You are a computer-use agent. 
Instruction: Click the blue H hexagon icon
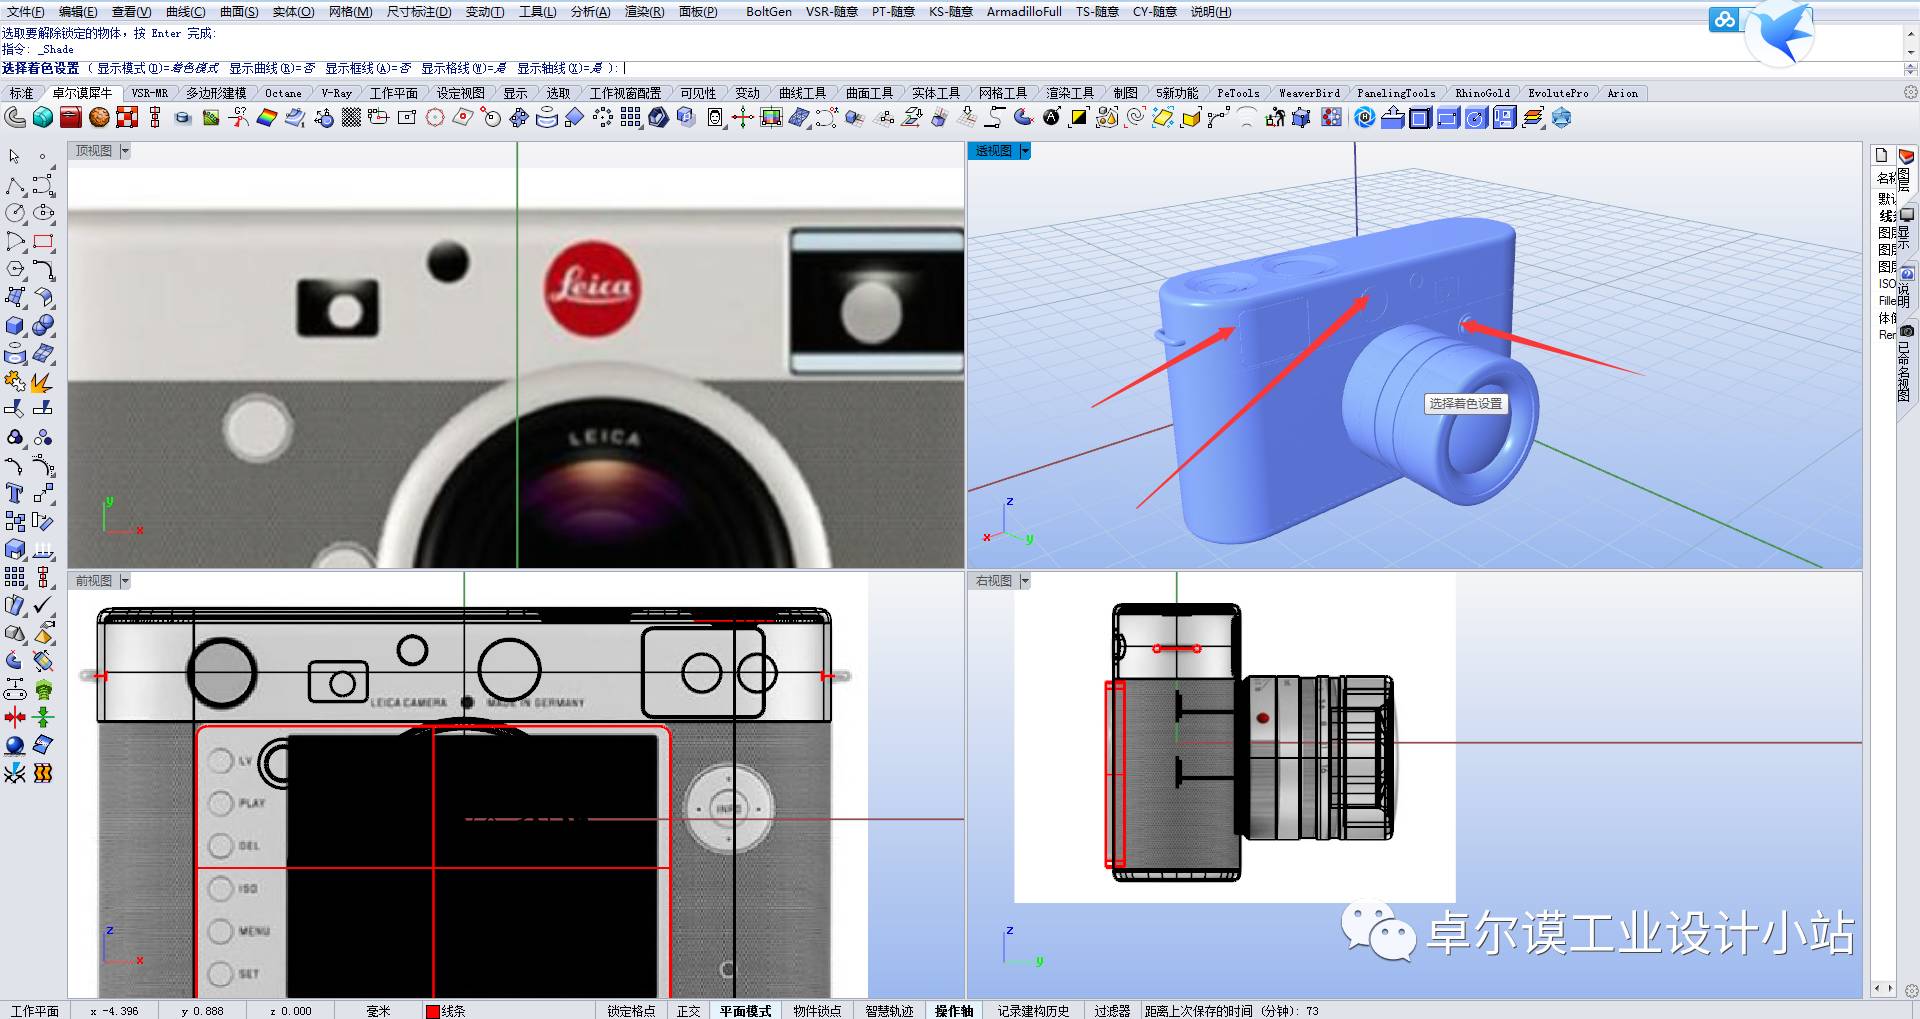1364,118
